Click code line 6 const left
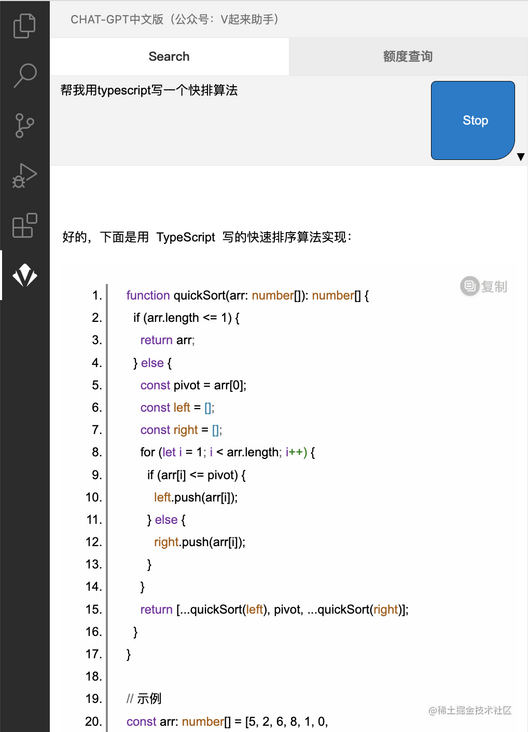The width and height of the screenshot is (528, 732). [177, 408]
